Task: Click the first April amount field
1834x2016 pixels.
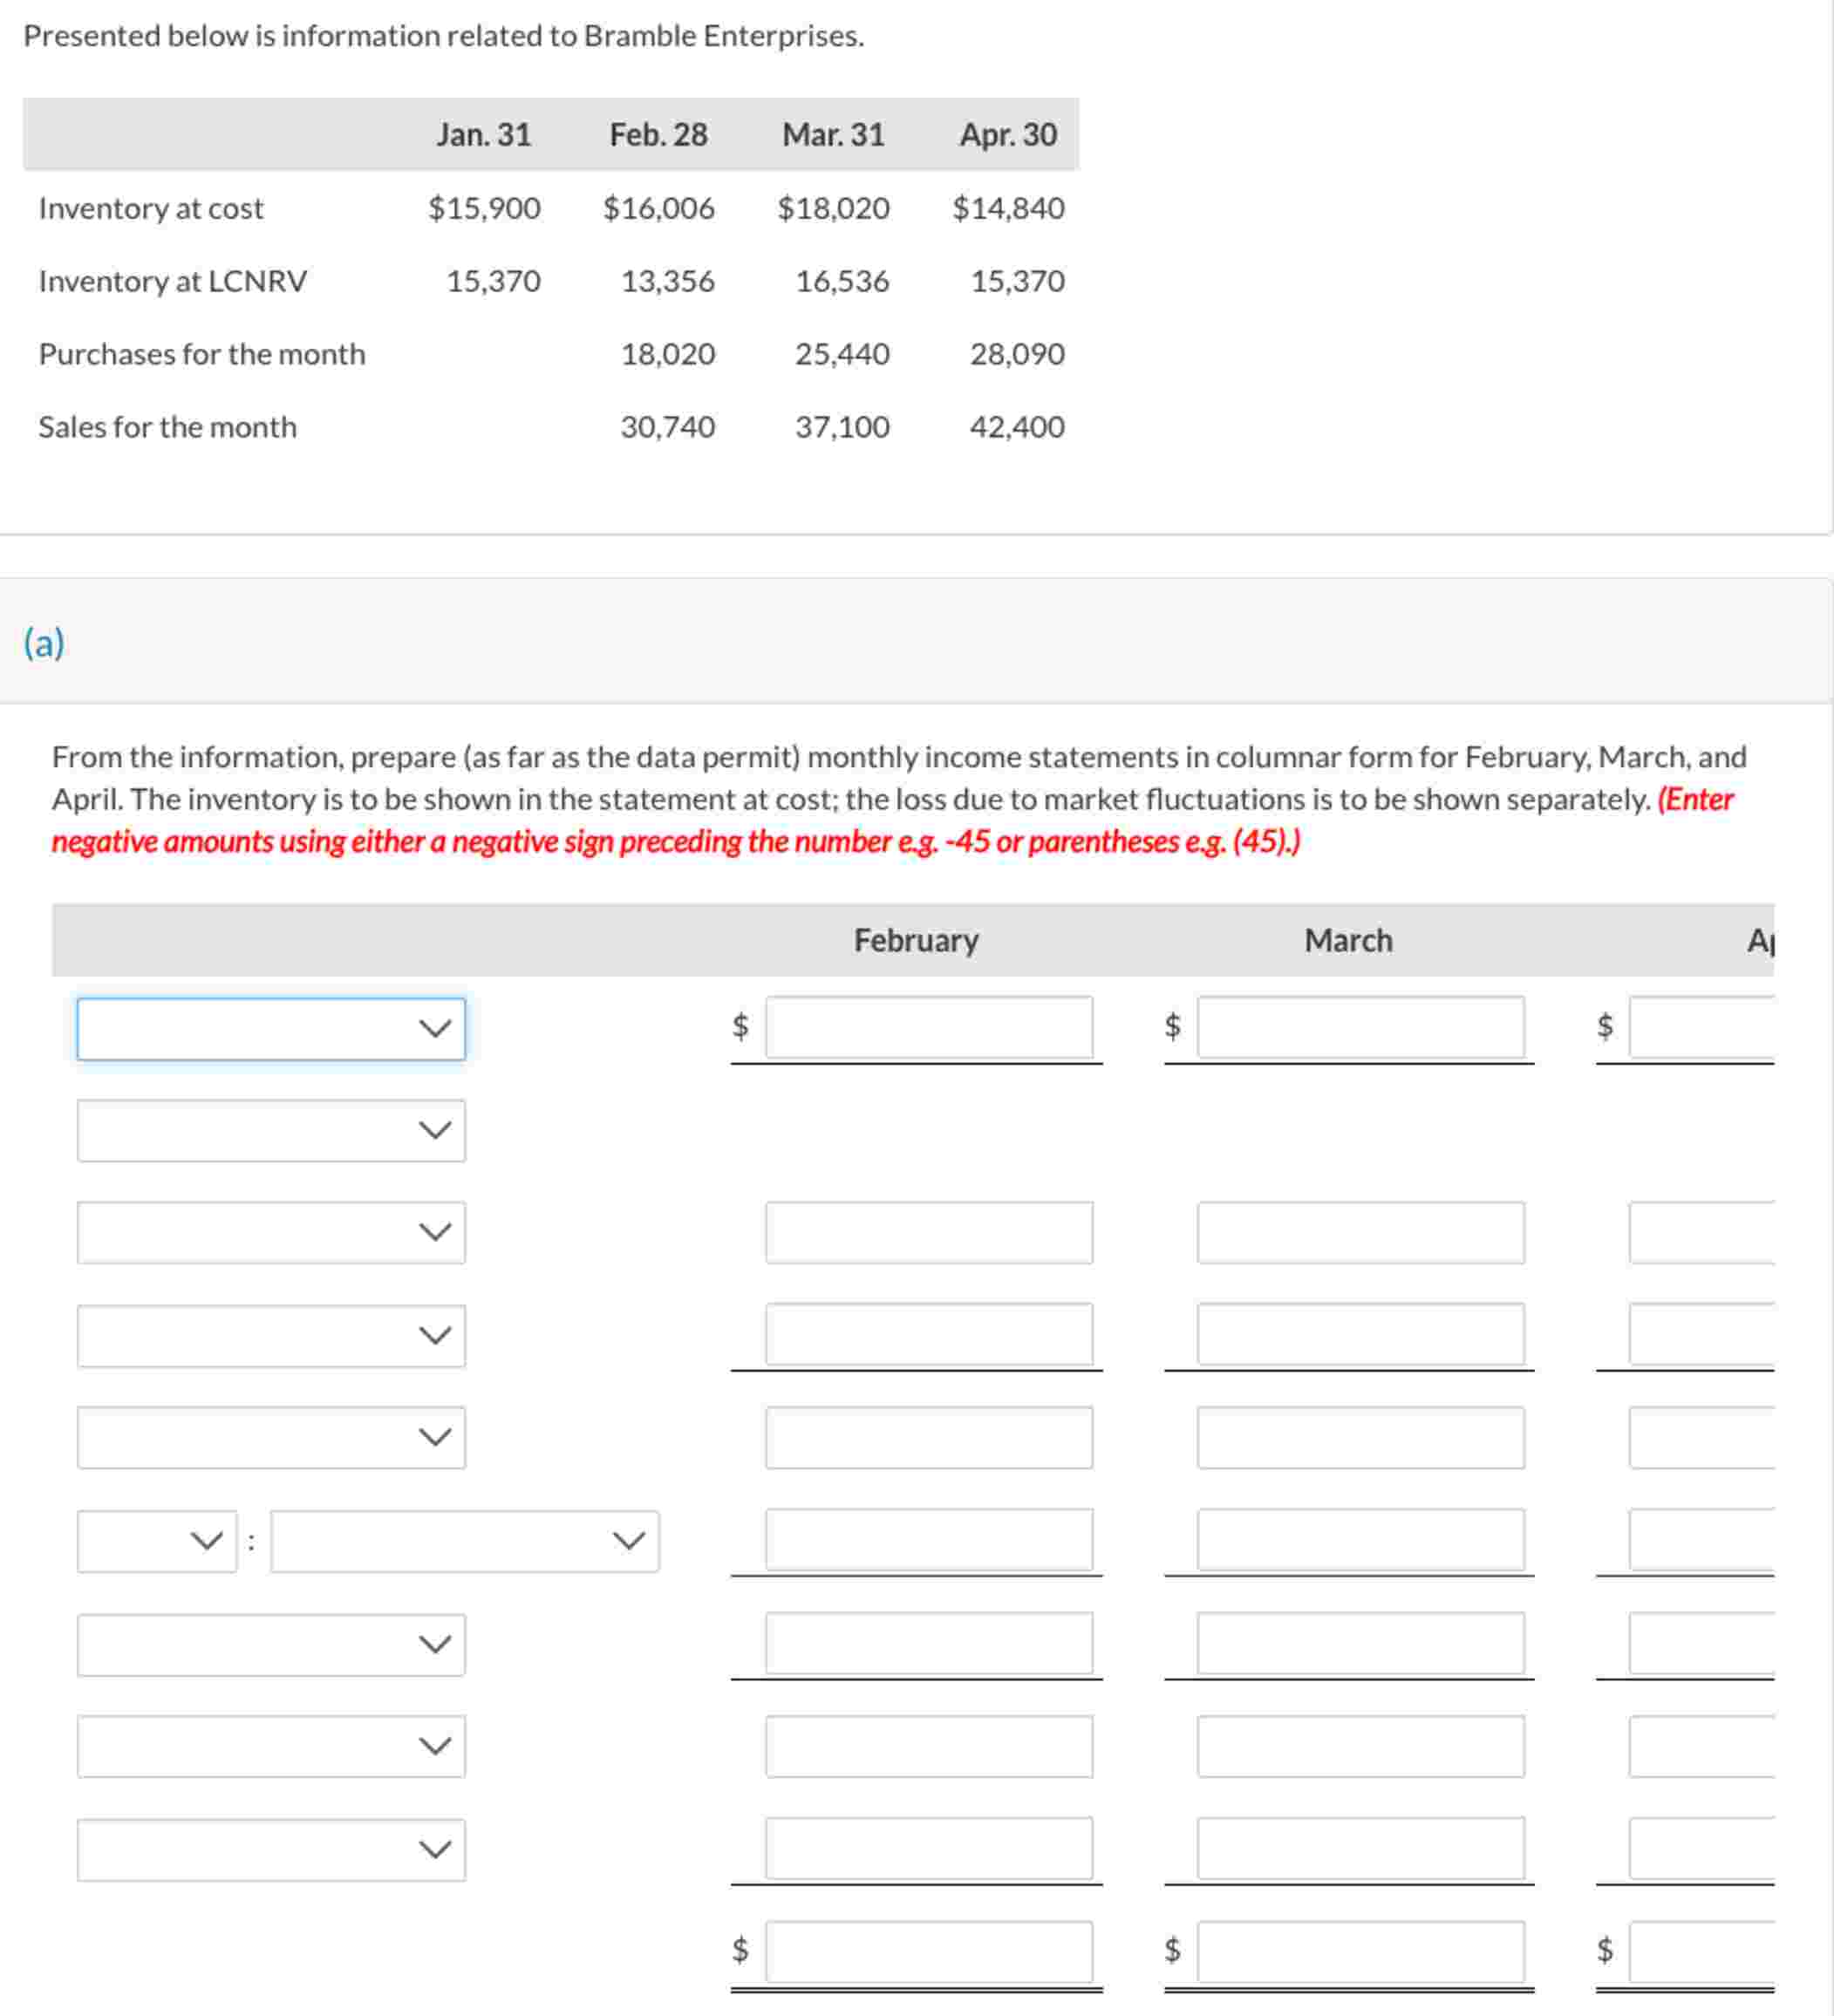Action: click(x=1702, y=1026)
